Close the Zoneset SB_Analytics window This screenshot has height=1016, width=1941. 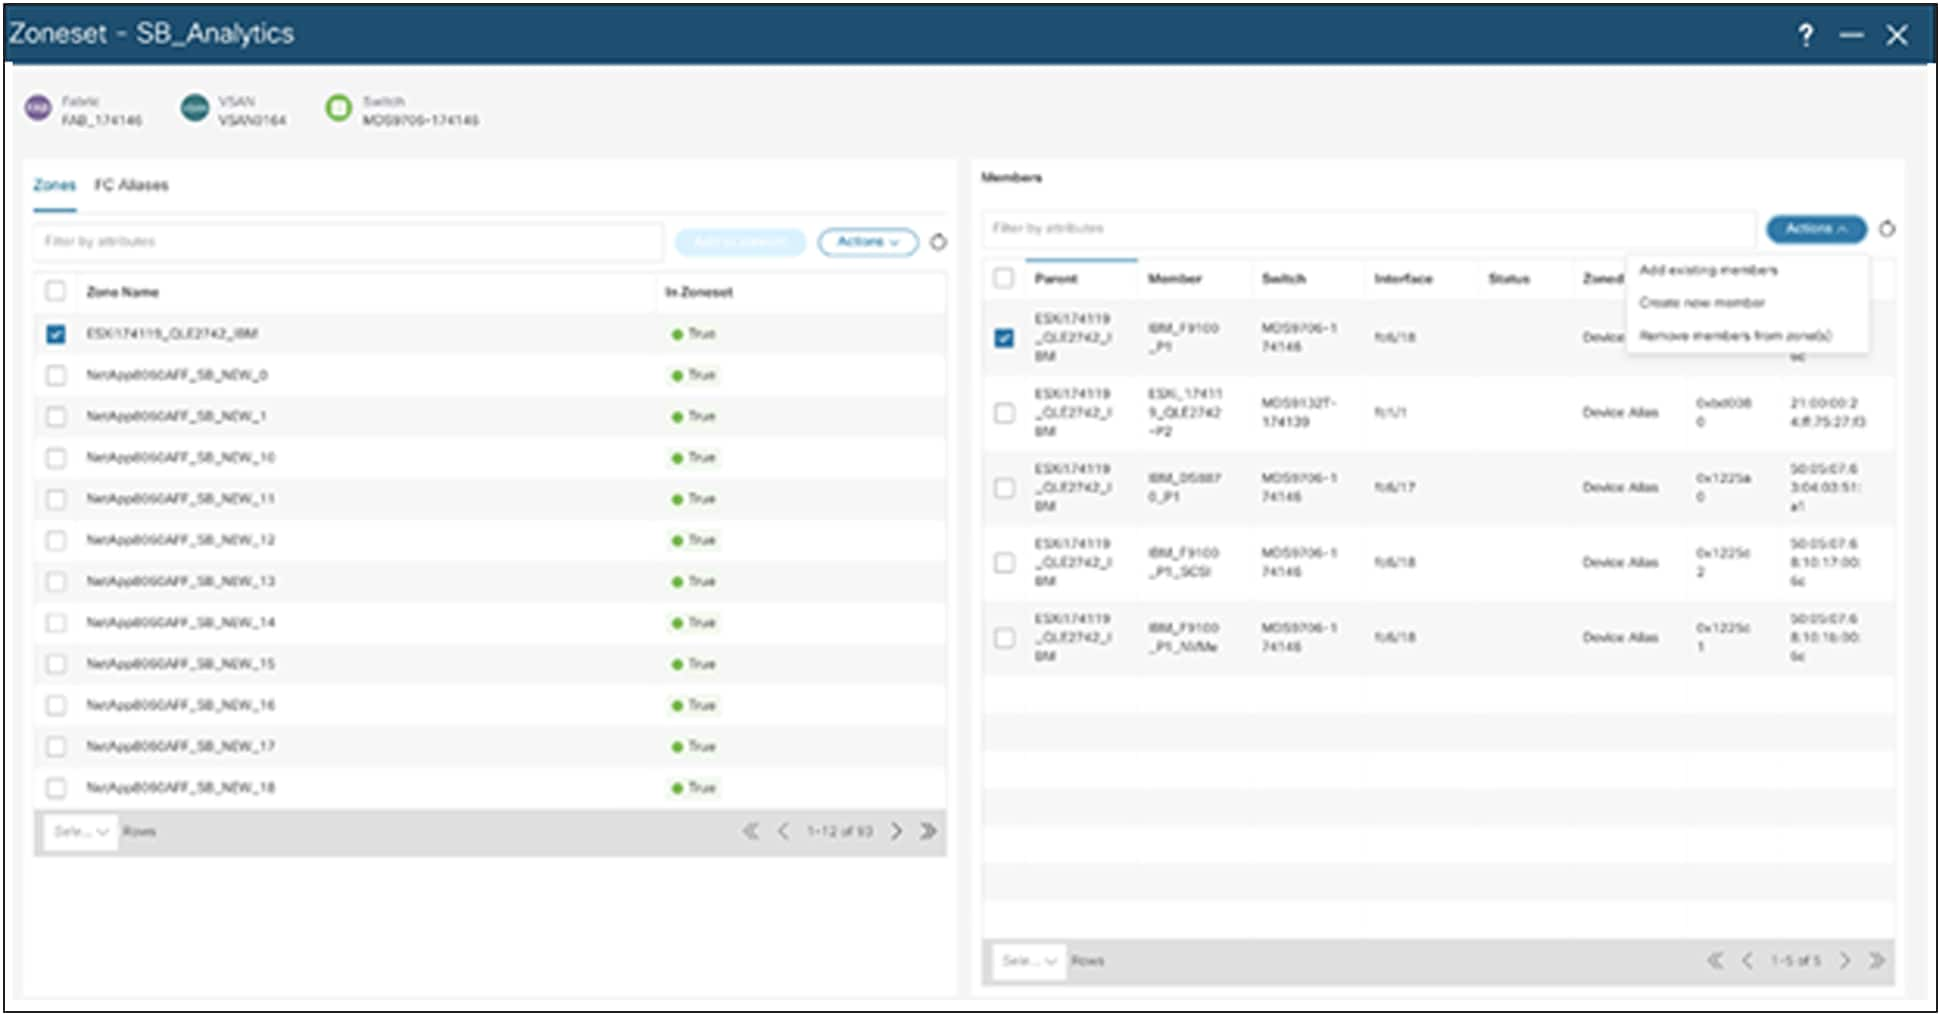pyautogui.click(x=1896, y=35)
